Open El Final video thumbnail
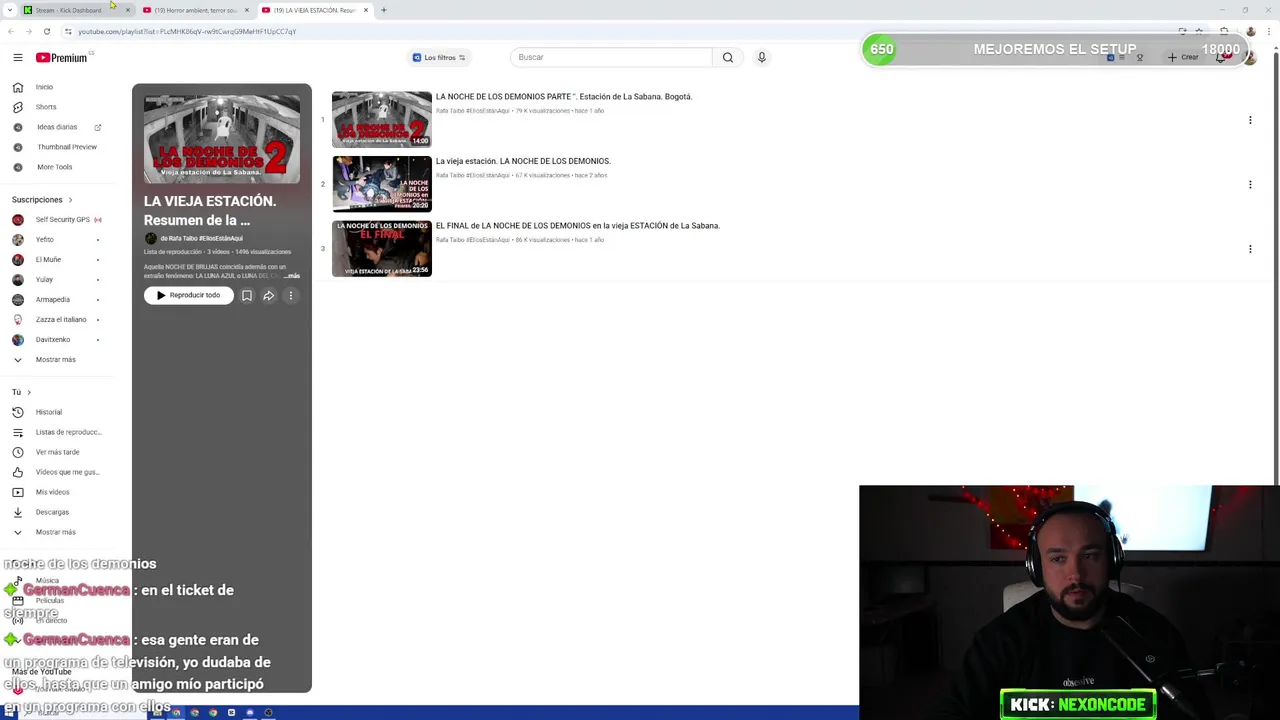Image resolution: width=1280 pixels, height=720 pixels. 382,248
